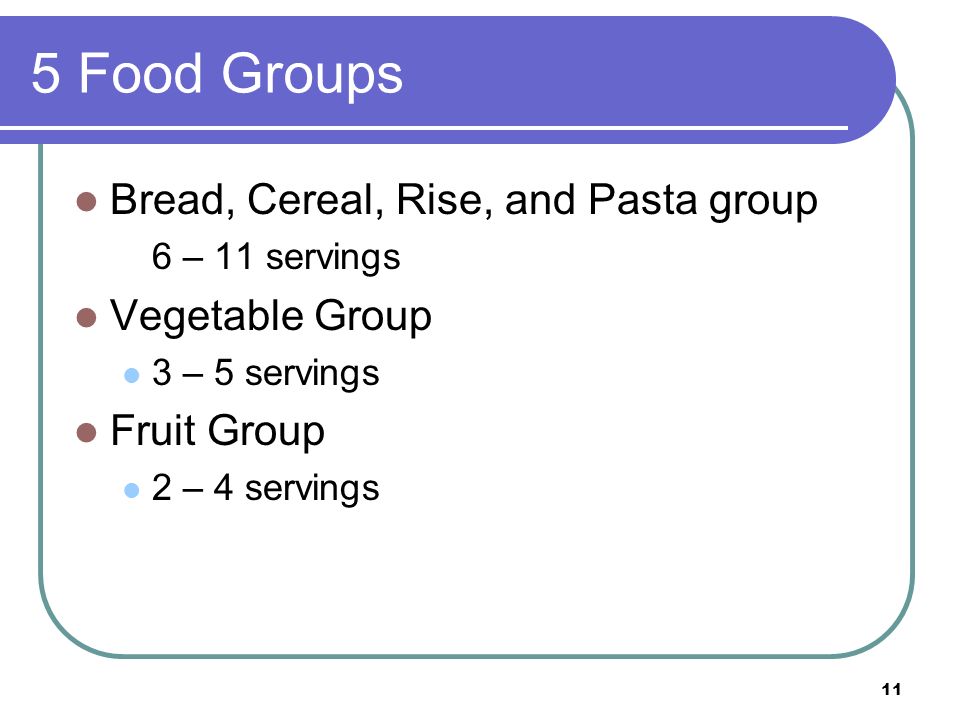This screenshot has width=960, height=720.
Task: Click the slide number 11
Action: 891,689
